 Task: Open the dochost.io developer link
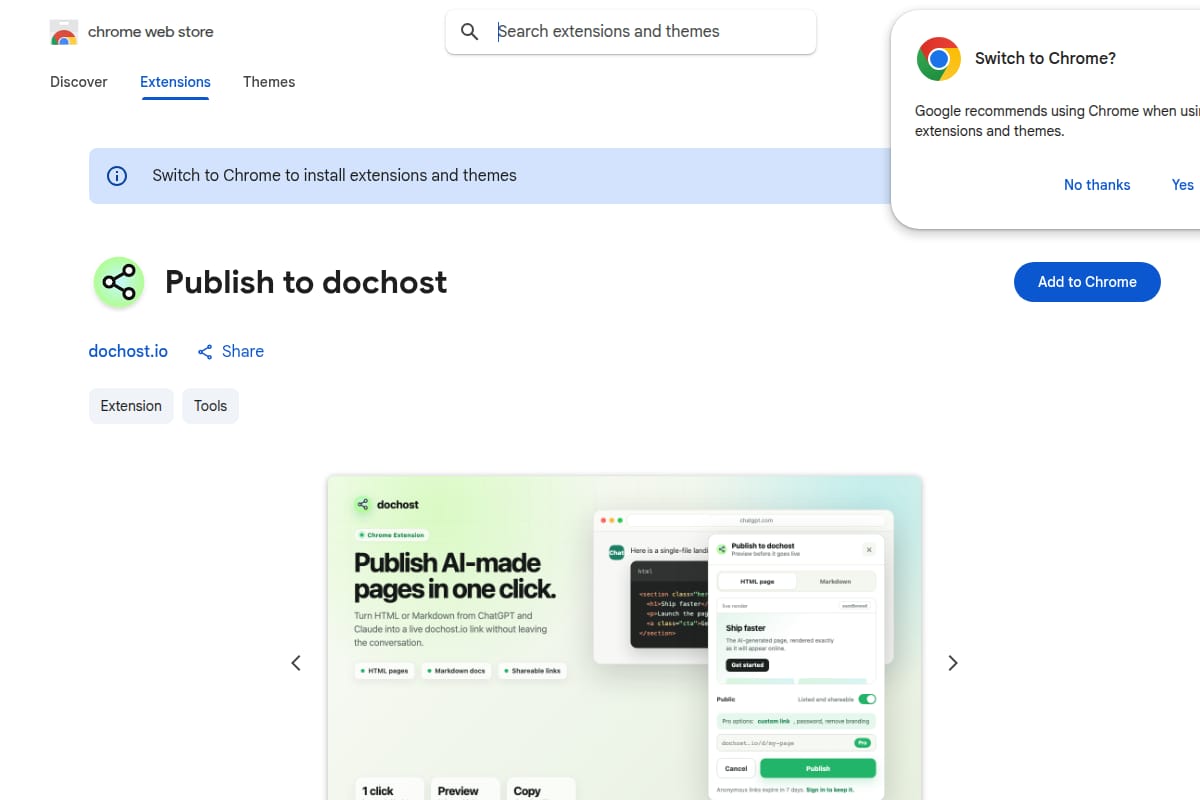[x=128, y=352]
